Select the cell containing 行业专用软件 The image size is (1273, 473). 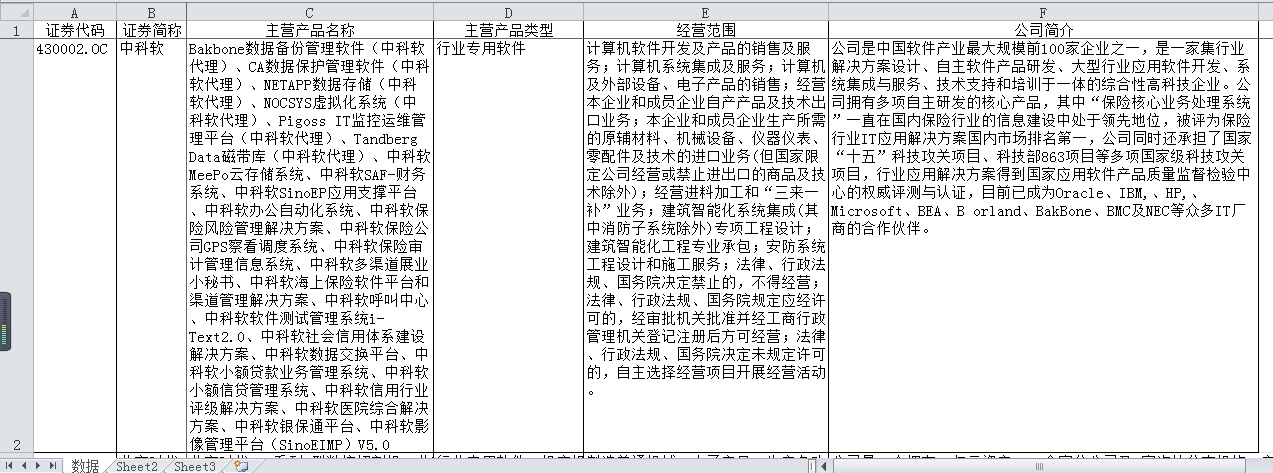(508, 246)
